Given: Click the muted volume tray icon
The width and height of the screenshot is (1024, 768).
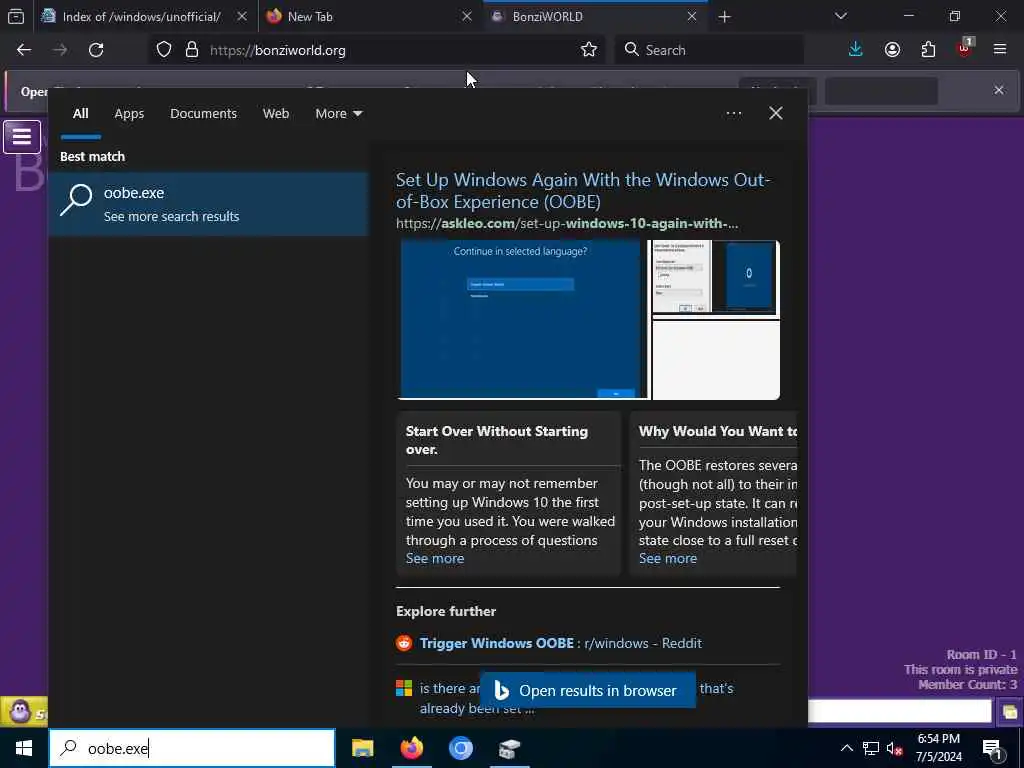Looking at the screenshot, I should click(x=894, y=748).
